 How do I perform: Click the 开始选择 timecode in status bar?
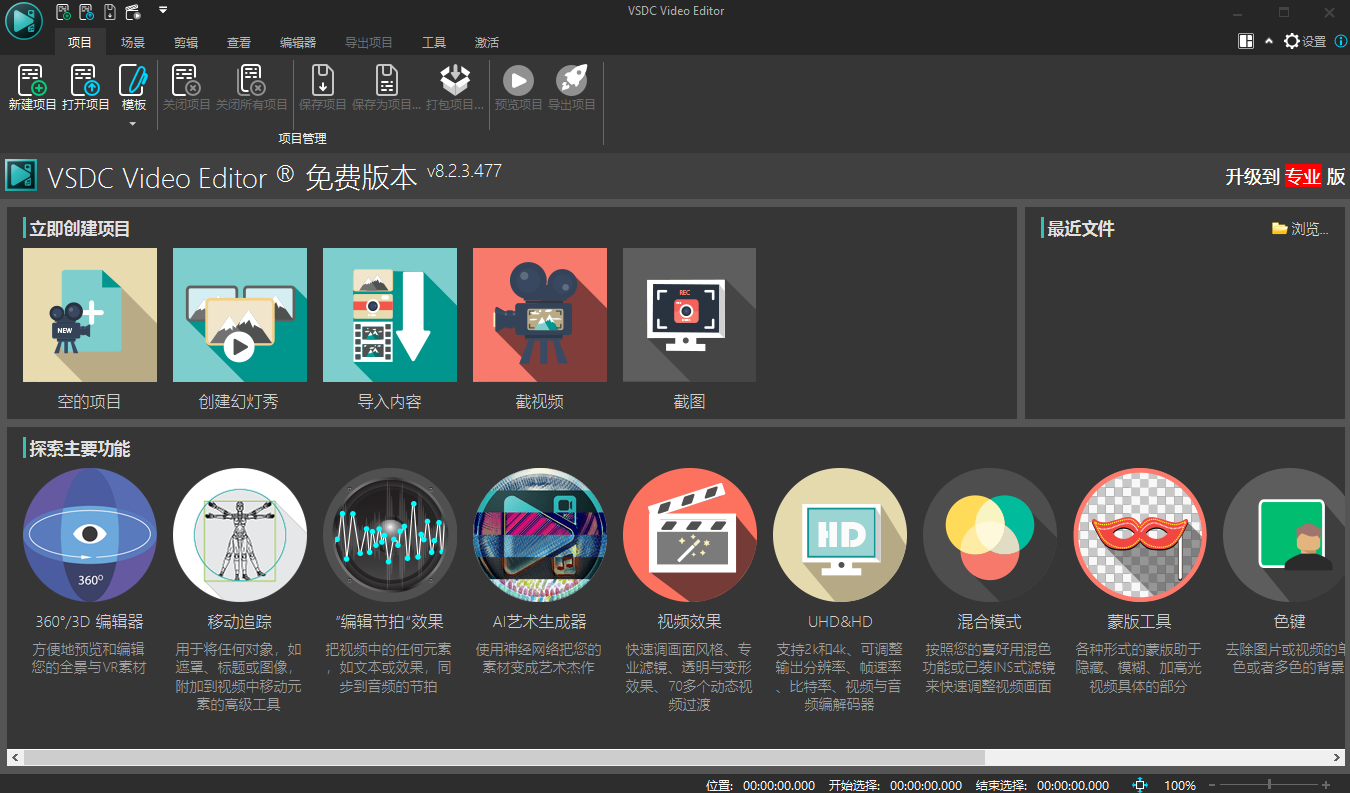click(926, 786)
